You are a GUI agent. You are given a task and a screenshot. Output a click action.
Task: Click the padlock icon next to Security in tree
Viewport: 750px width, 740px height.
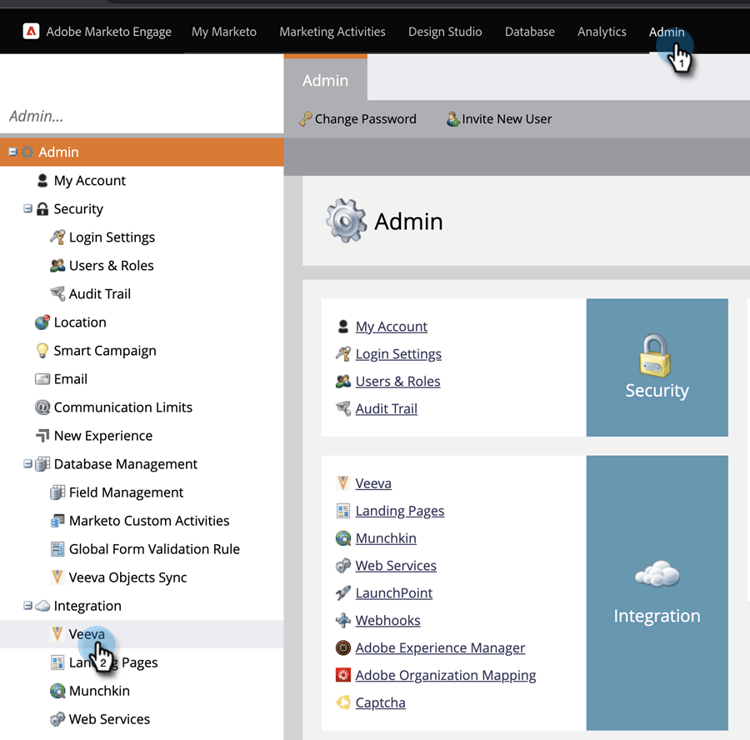click(x=43, y=209)
